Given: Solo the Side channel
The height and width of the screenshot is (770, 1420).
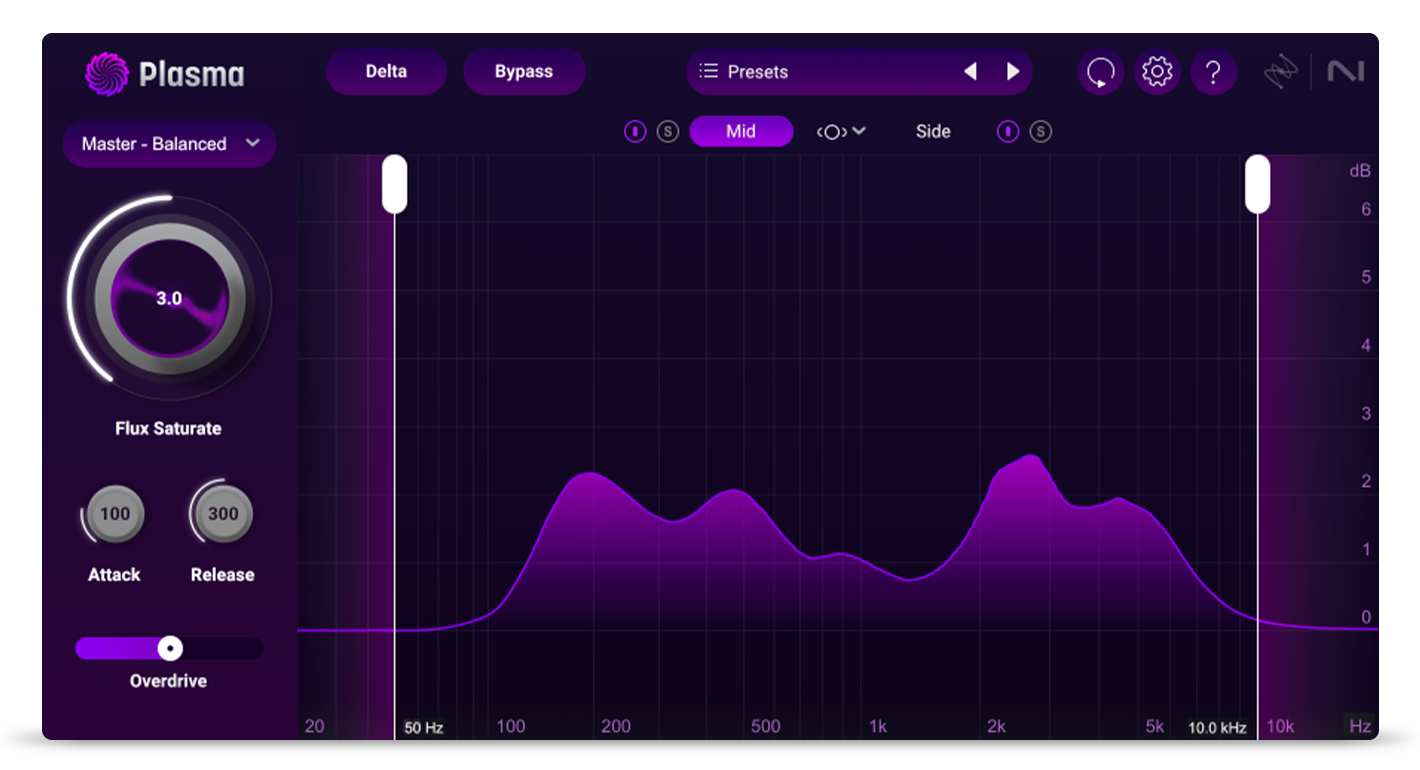Looking at the screenshot, I should pyautogui.click(x=1041, y=131).
